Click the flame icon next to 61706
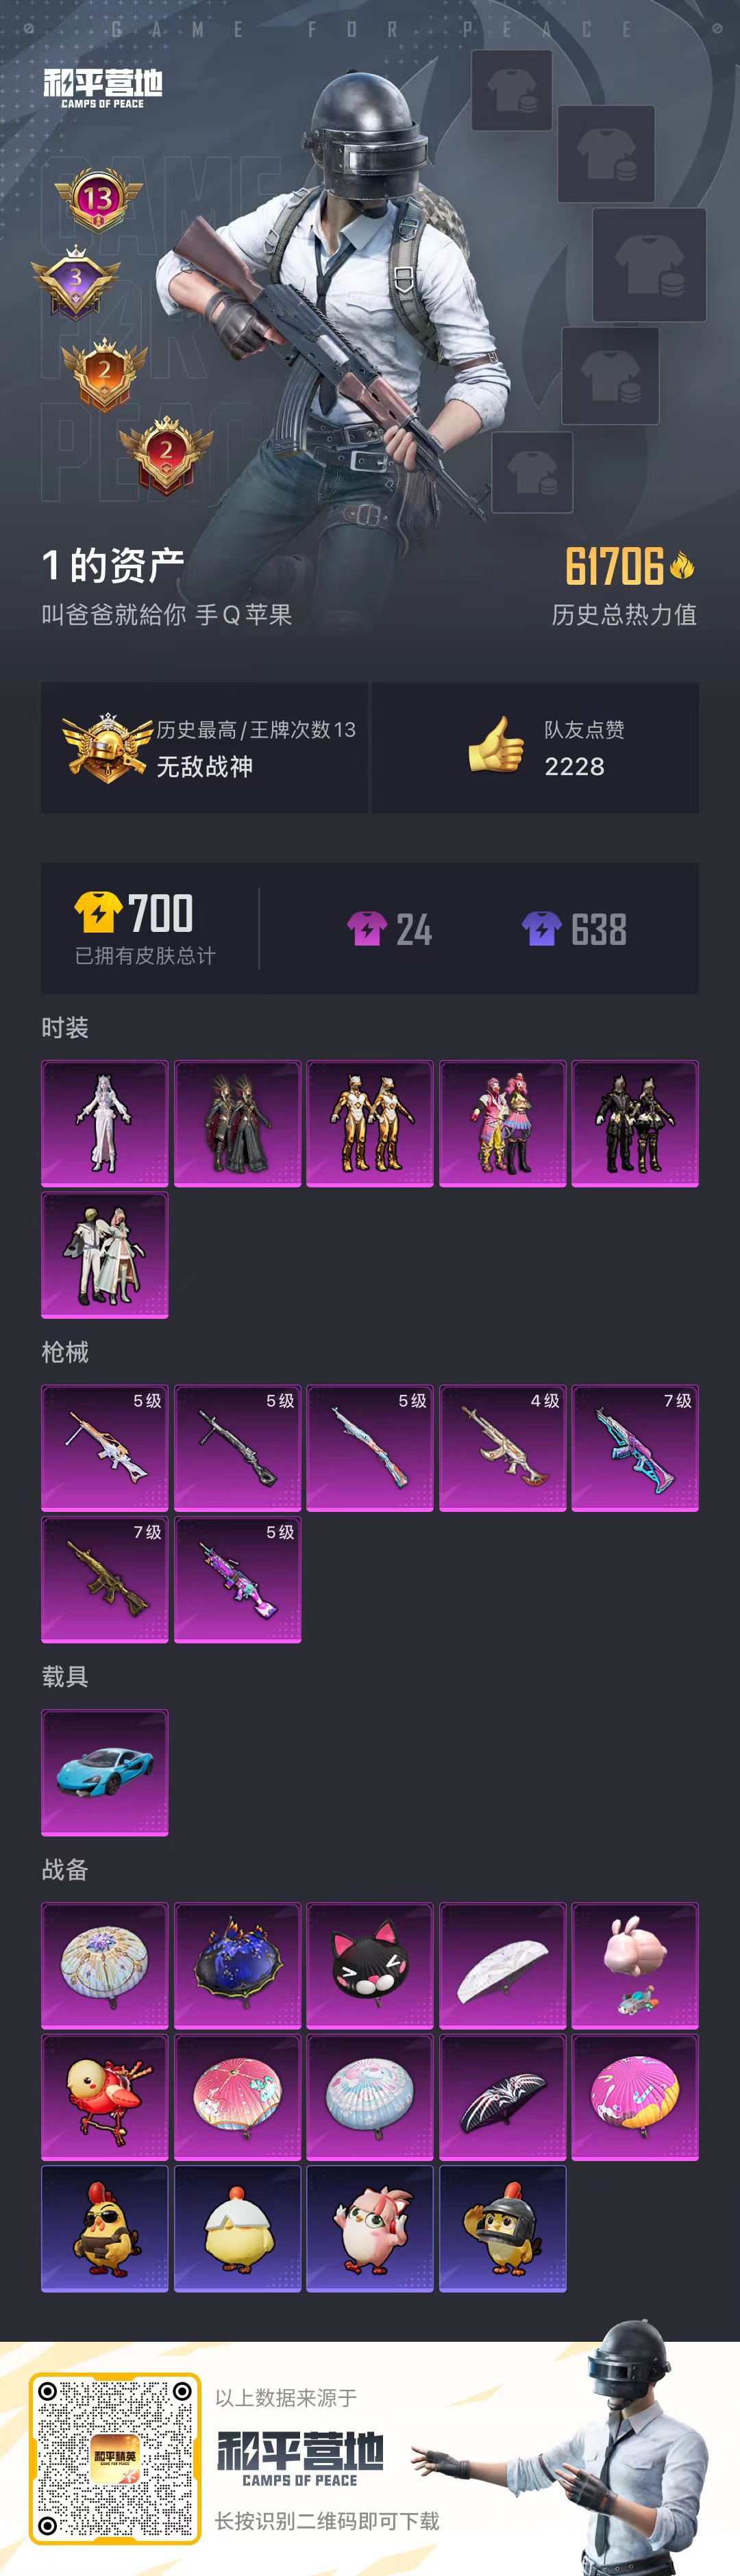The height and width of the screenshot is (2576, 740). pyautogui.click(x=682, y=566)
